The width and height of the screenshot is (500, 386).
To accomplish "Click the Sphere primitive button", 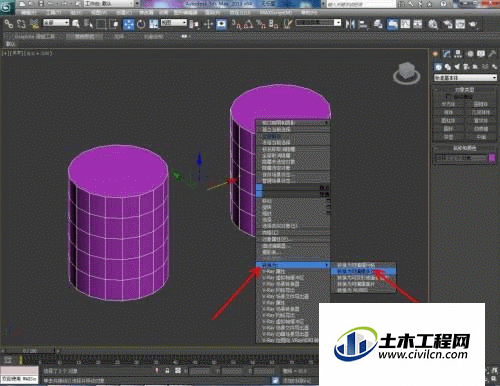I will [x=448, y=112].
